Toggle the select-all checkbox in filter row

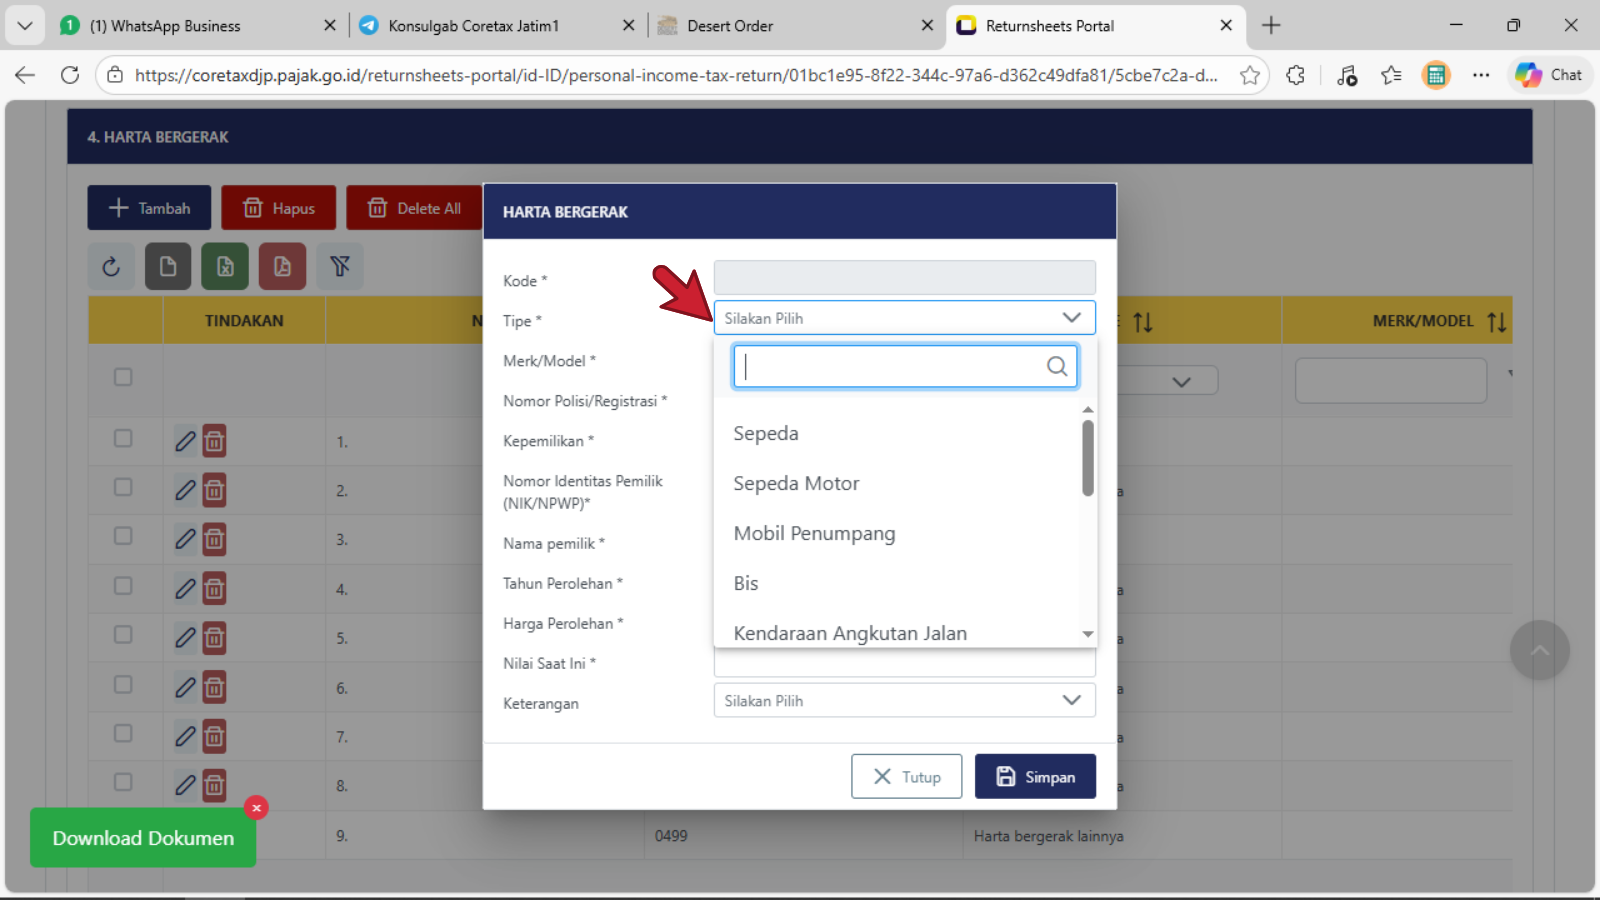point(123,377)
